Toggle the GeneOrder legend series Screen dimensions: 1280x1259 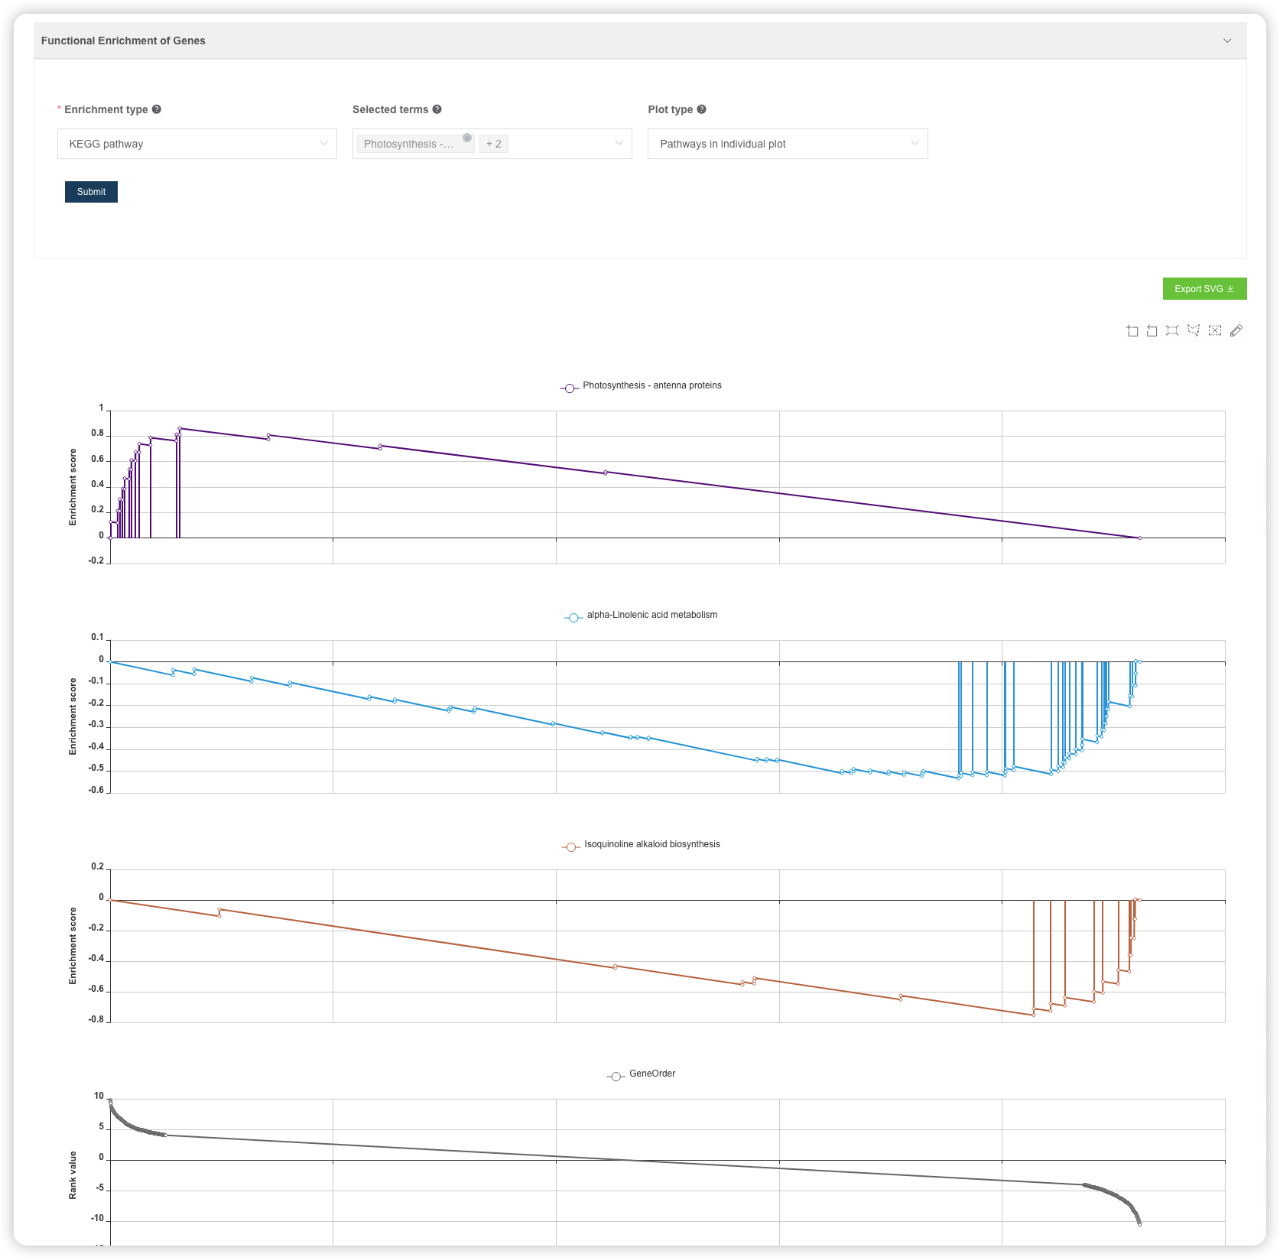pos(642,1075)
